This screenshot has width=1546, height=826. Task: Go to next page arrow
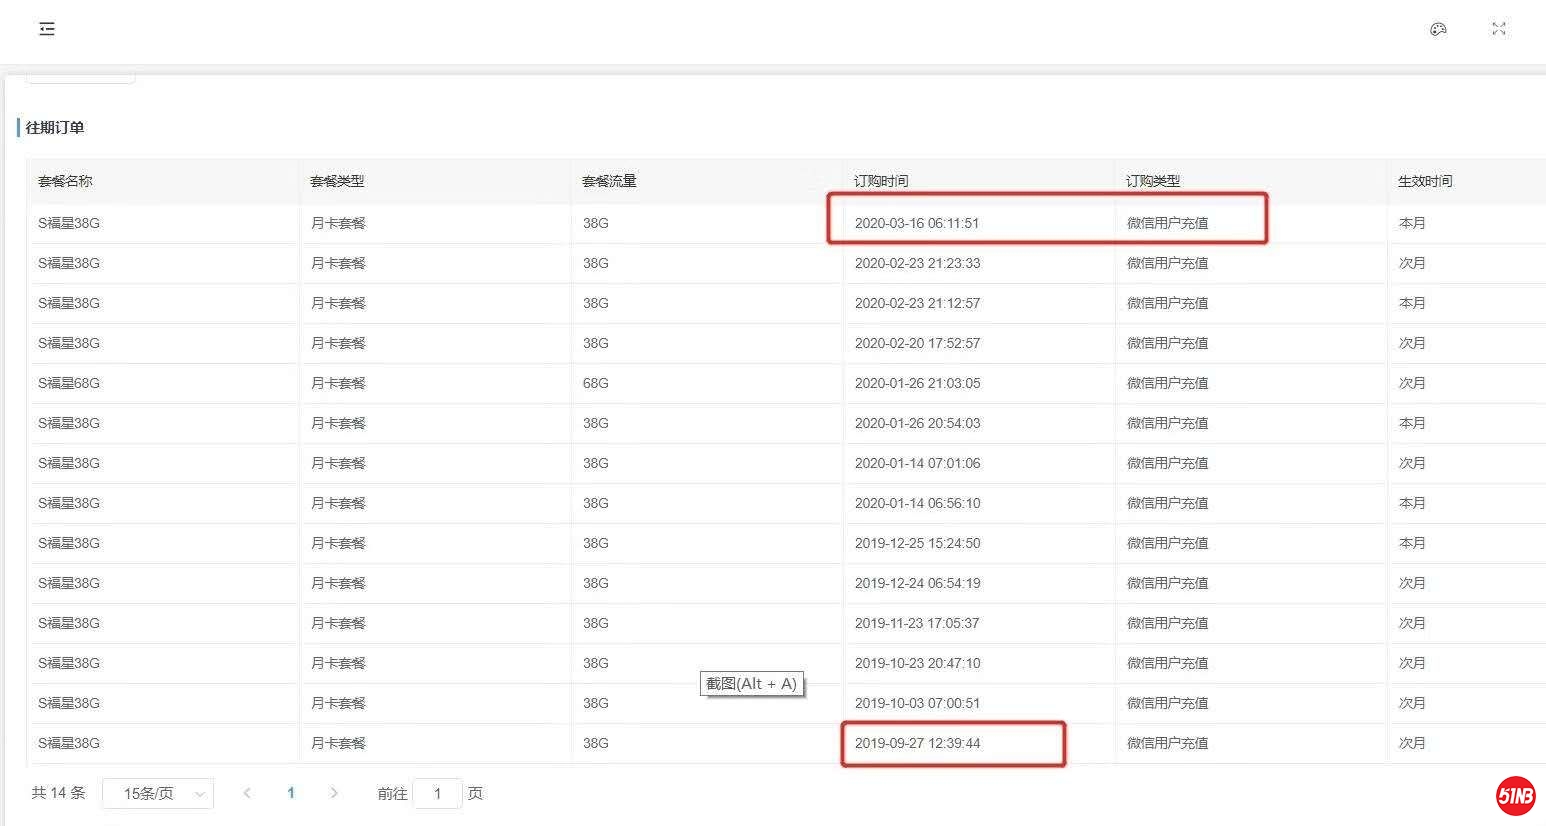pos(334,793)
